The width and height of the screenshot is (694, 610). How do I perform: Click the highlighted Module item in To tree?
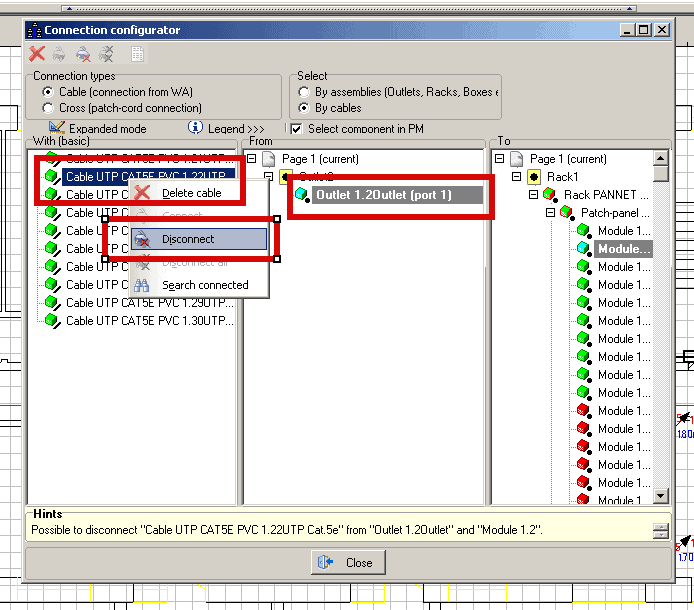(x=624, y=249)
